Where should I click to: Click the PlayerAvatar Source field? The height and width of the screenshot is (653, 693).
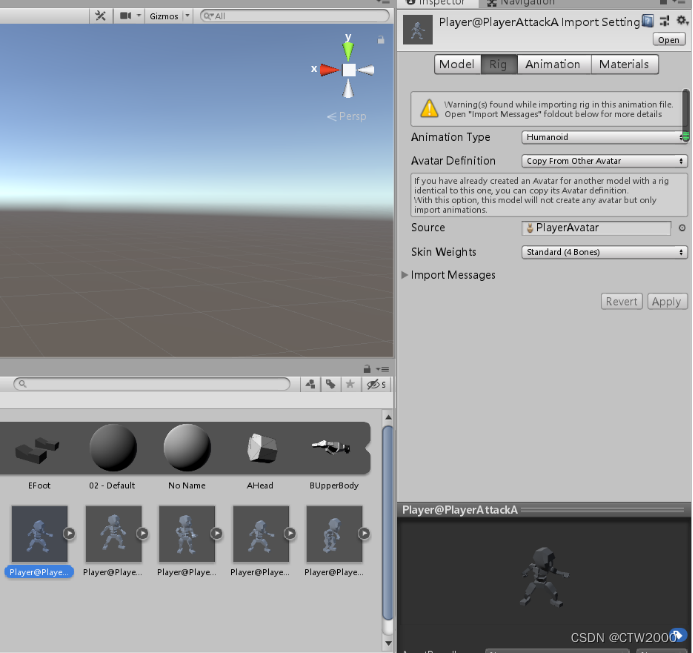(x=596, y=228)
